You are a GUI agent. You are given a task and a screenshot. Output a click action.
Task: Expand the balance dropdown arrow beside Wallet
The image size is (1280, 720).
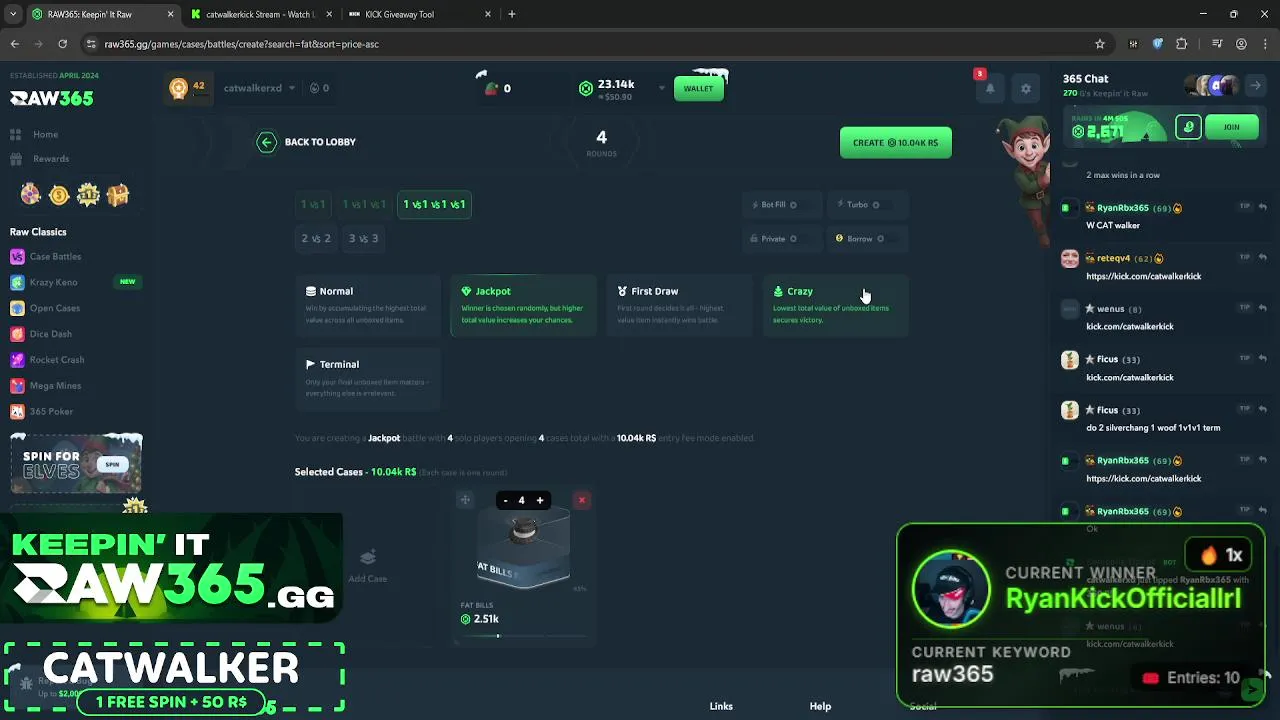click(x=661, y=88)
